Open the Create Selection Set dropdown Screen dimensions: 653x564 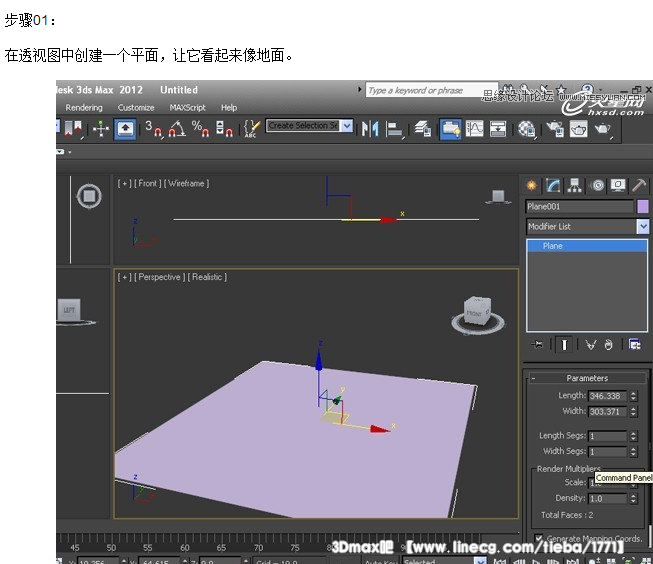347,125
